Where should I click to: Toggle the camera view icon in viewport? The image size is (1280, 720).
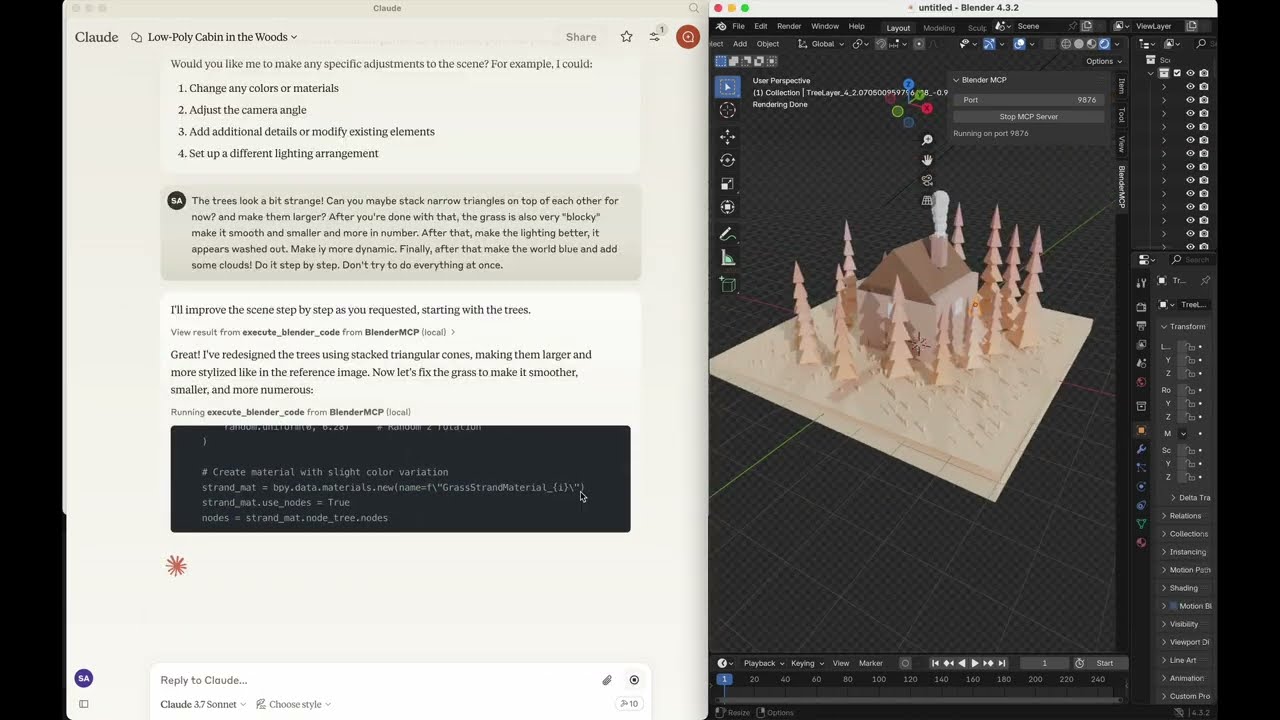tap(927, 180)
